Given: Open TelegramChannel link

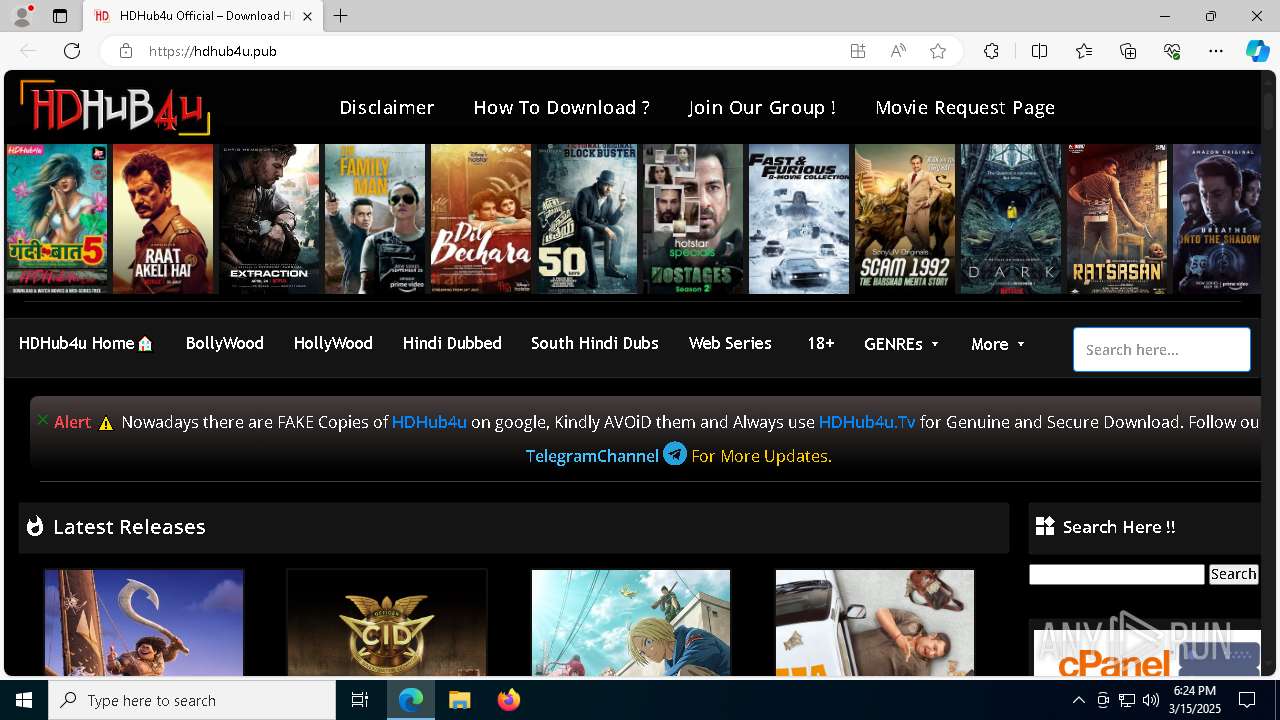Looking at the screenshot, I should [x=592, y=456].
